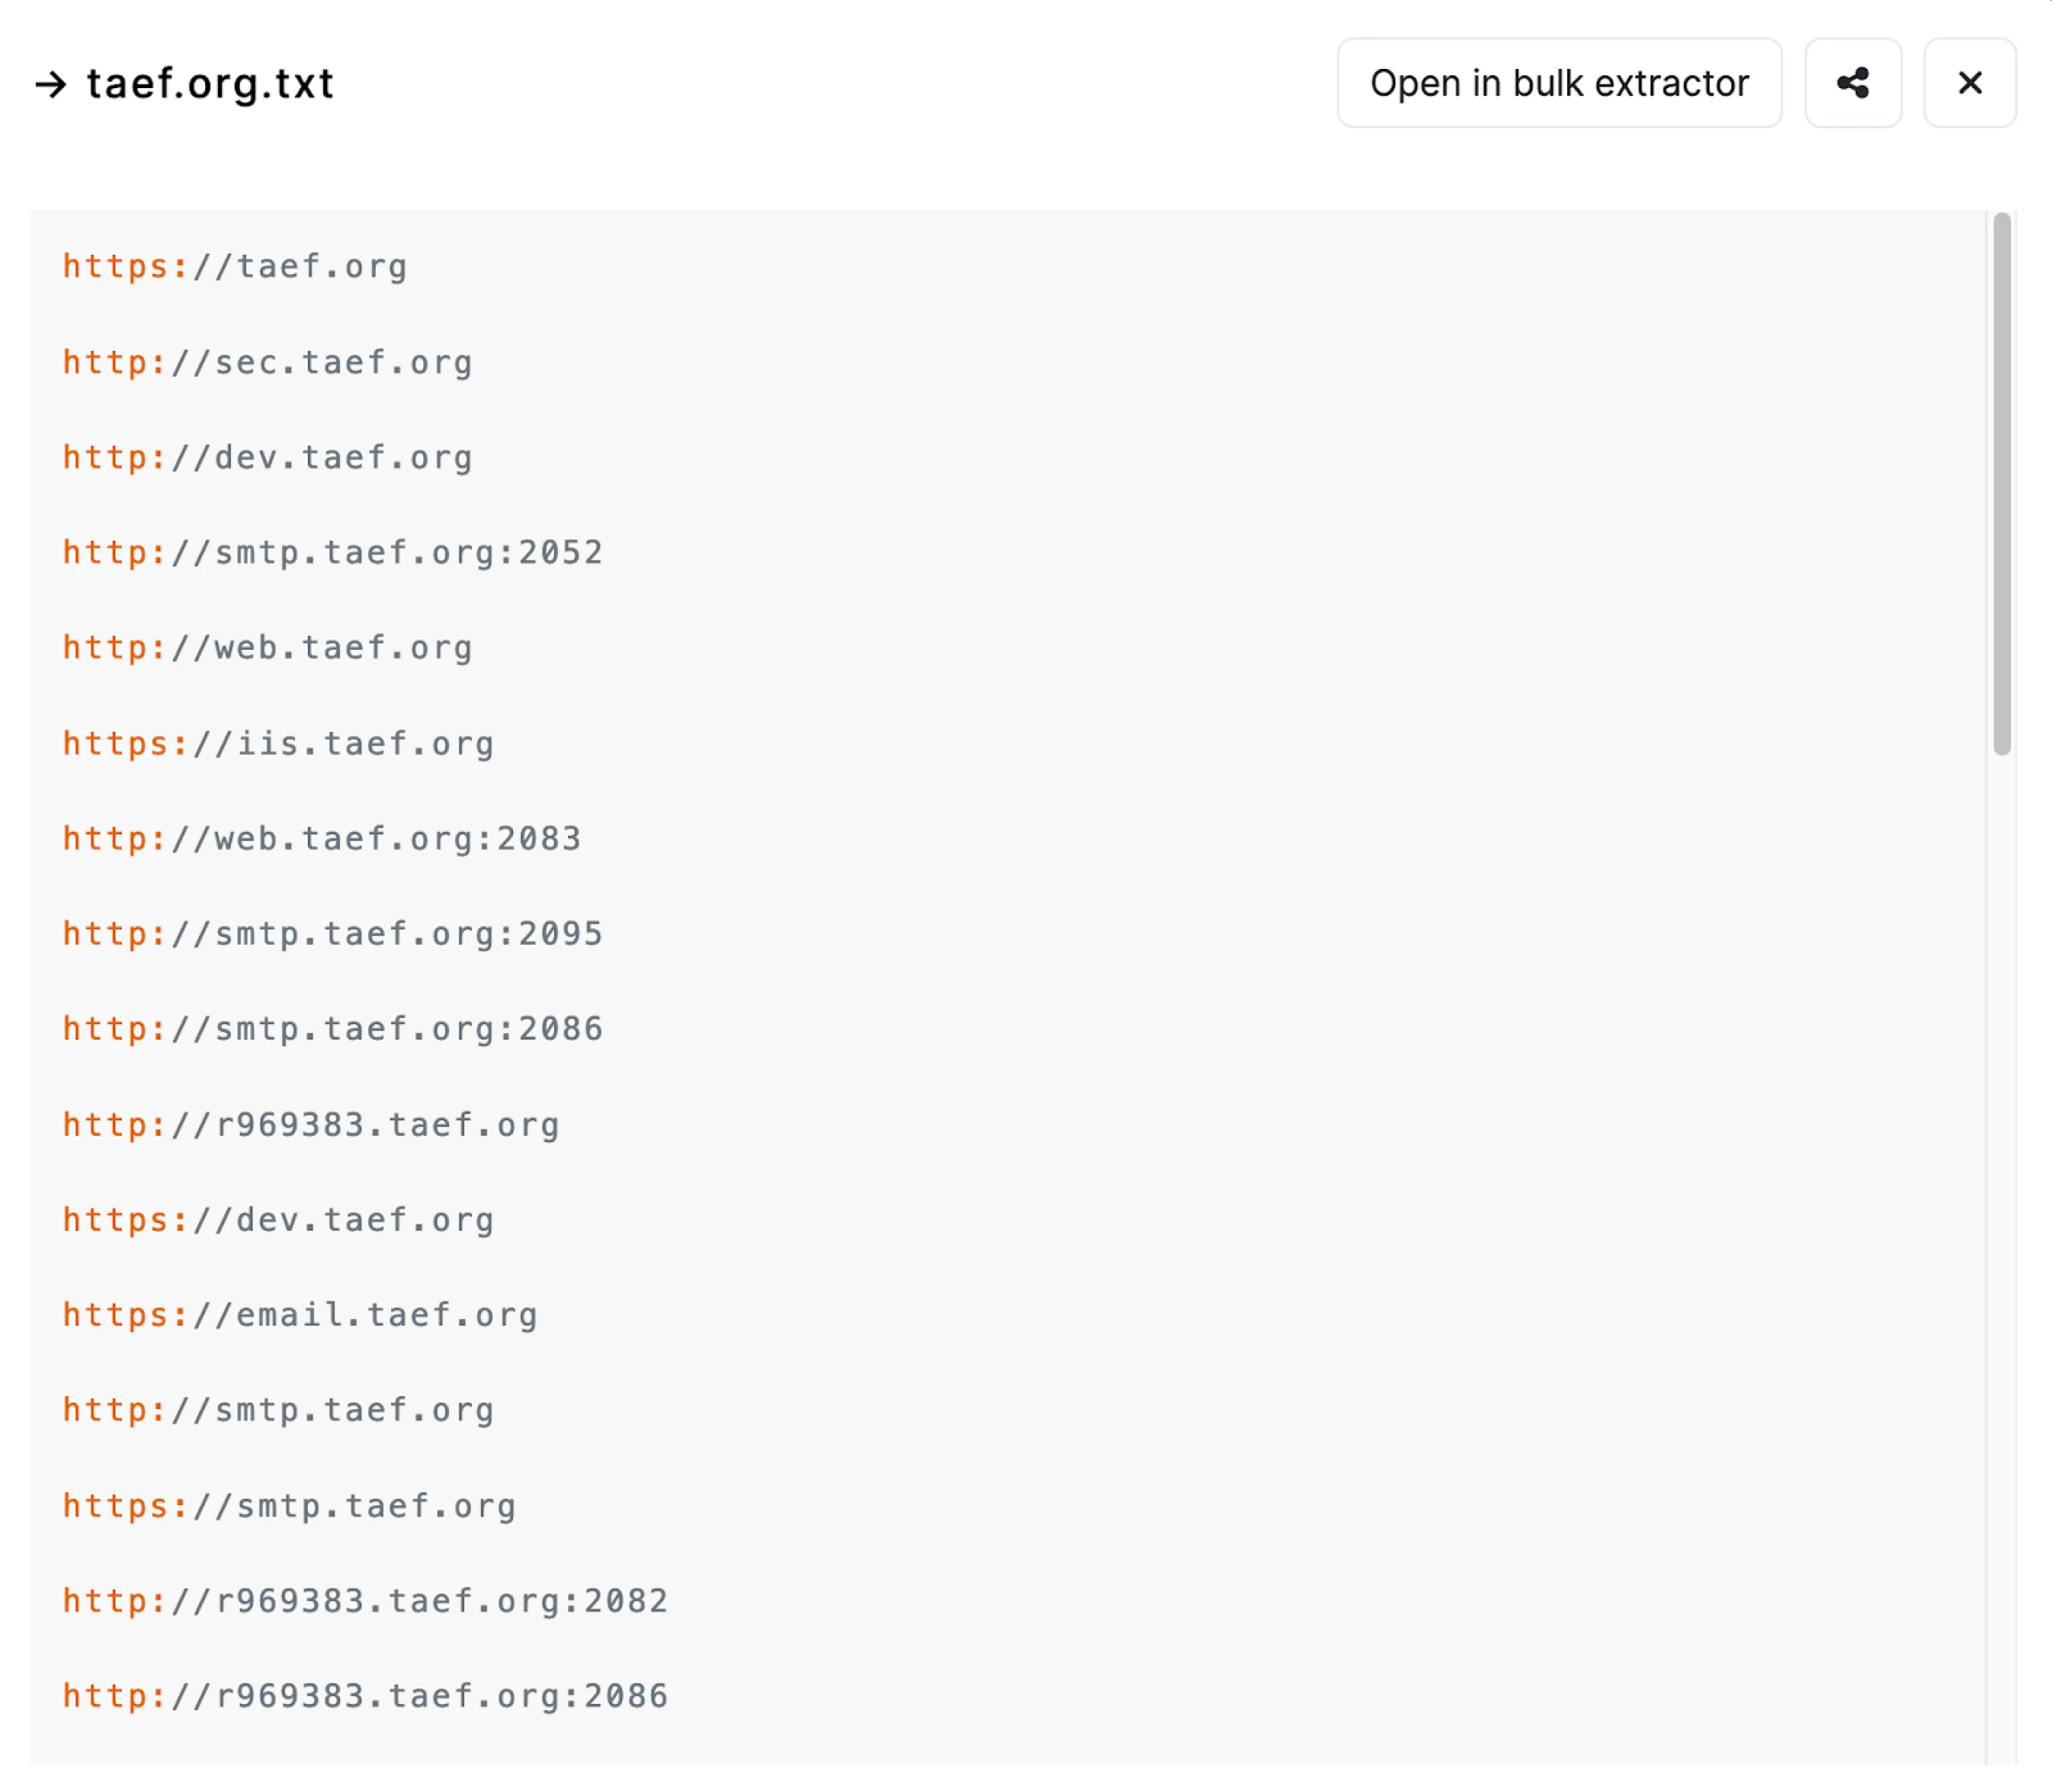This screenshot has width=2052, height=1792.
Task: Select the https://dev.taef.org line
Action: pos(279,1219)
